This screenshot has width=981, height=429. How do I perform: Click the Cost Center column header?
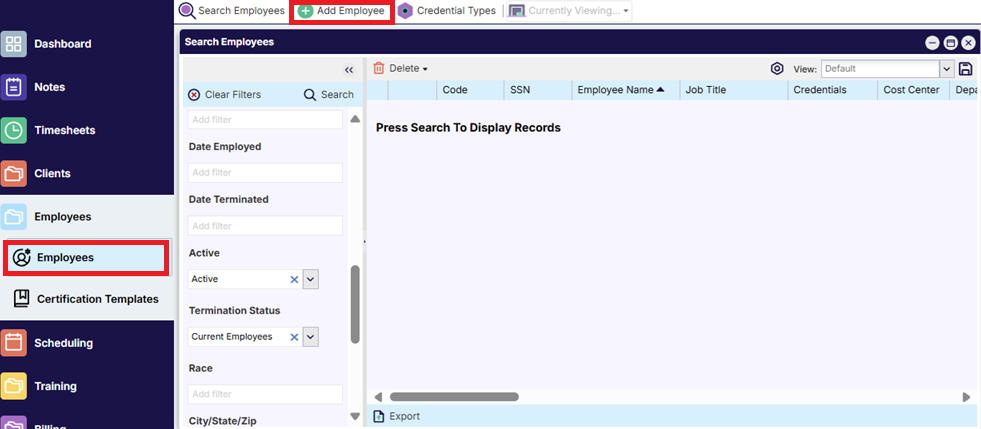click(x=913, y=90)
